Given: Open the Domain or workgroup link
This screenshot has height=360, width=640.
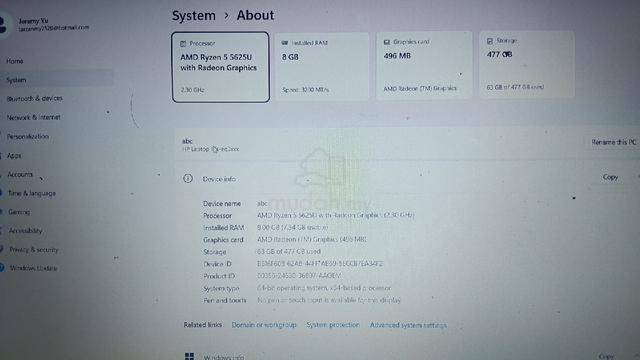Looking at the screenshot, I should tap(264, 325).
